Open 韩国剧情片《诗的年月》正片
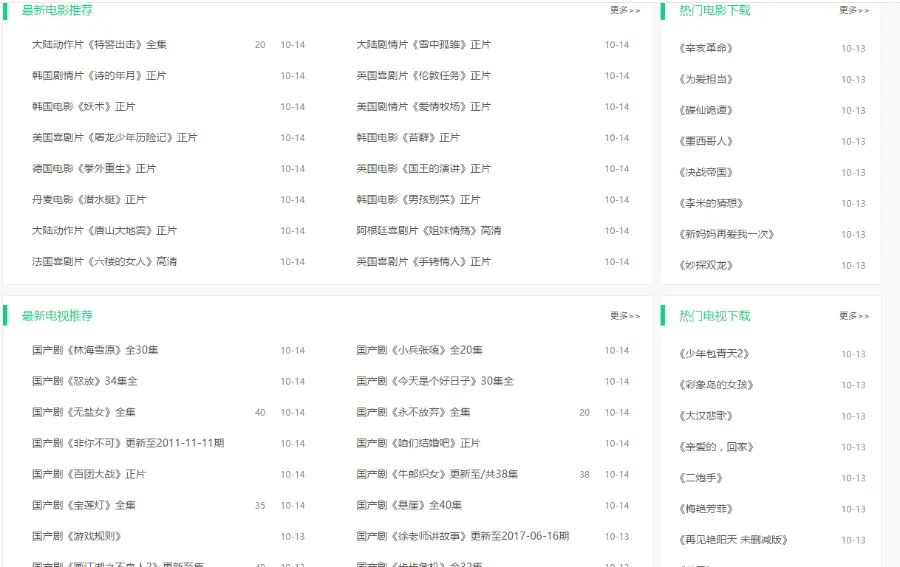Viewport: 900px width, 567px height. 99,76
